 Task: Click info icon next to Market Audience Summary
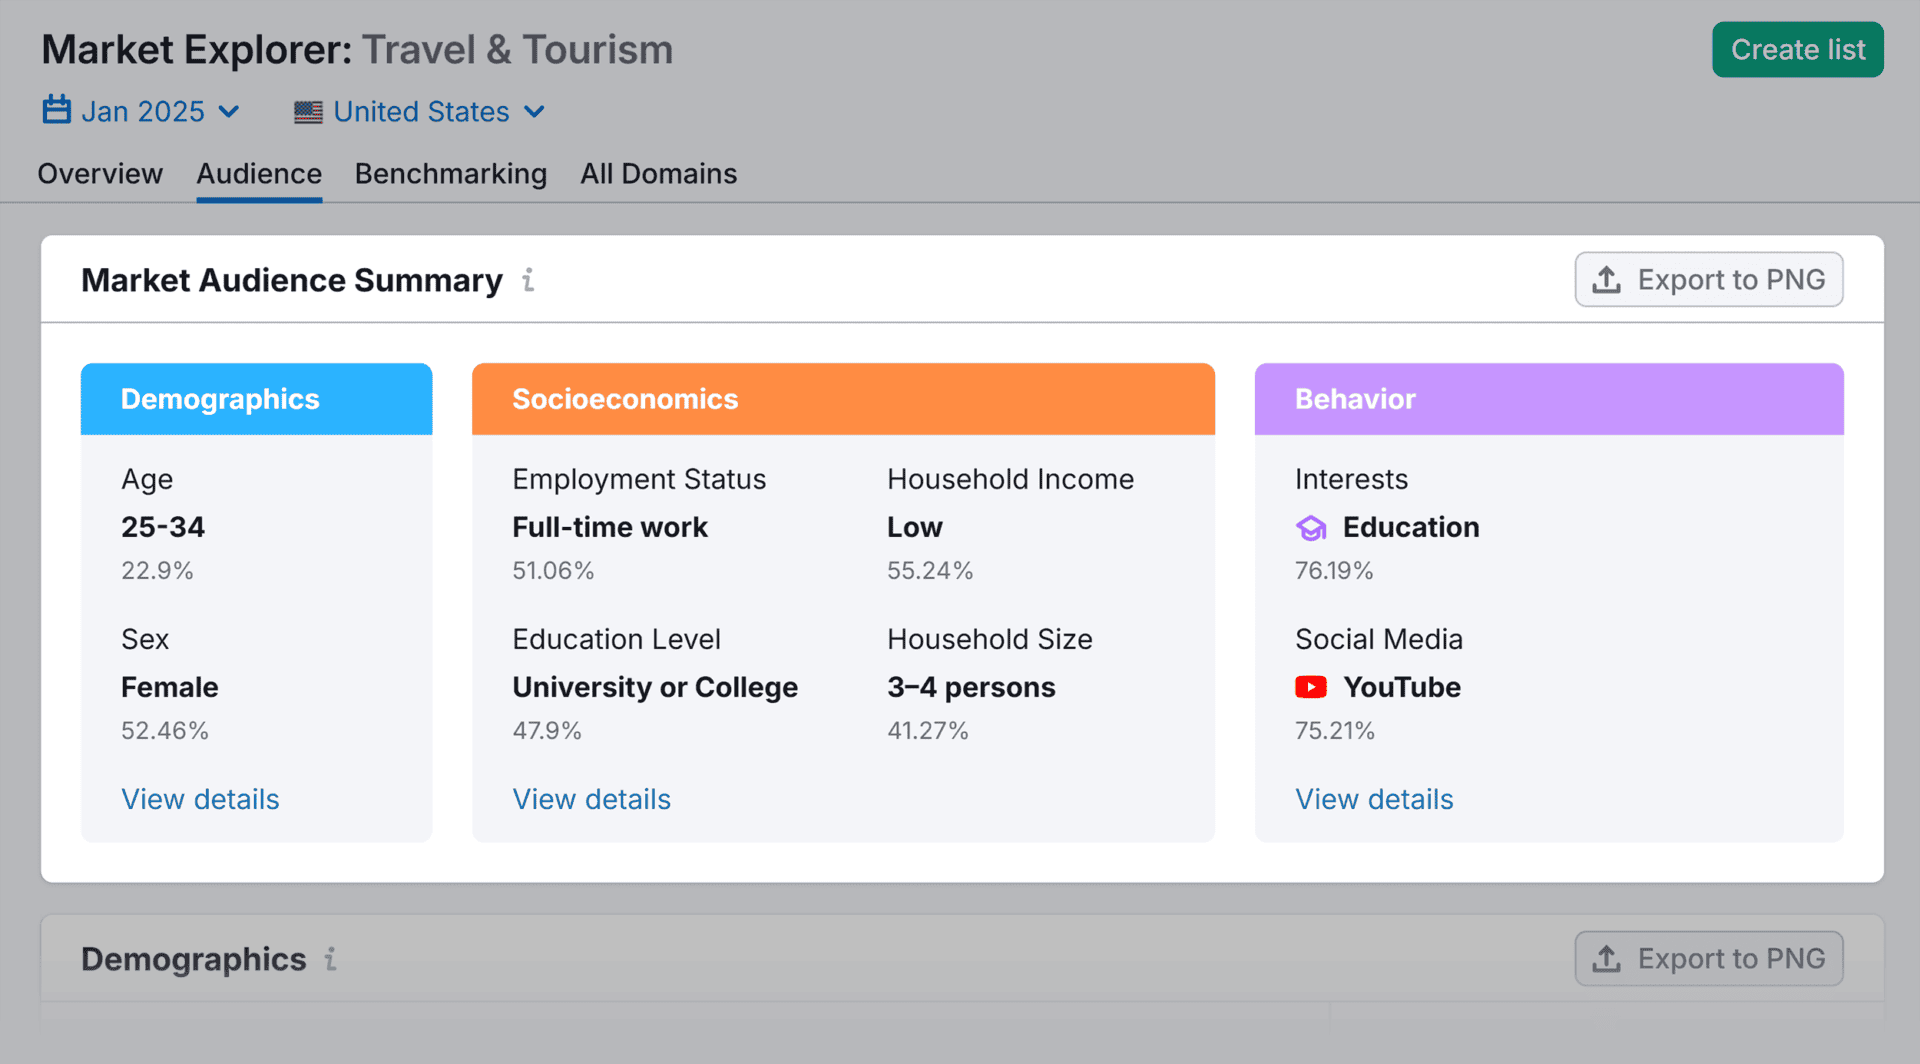click(x=528, y=280)
